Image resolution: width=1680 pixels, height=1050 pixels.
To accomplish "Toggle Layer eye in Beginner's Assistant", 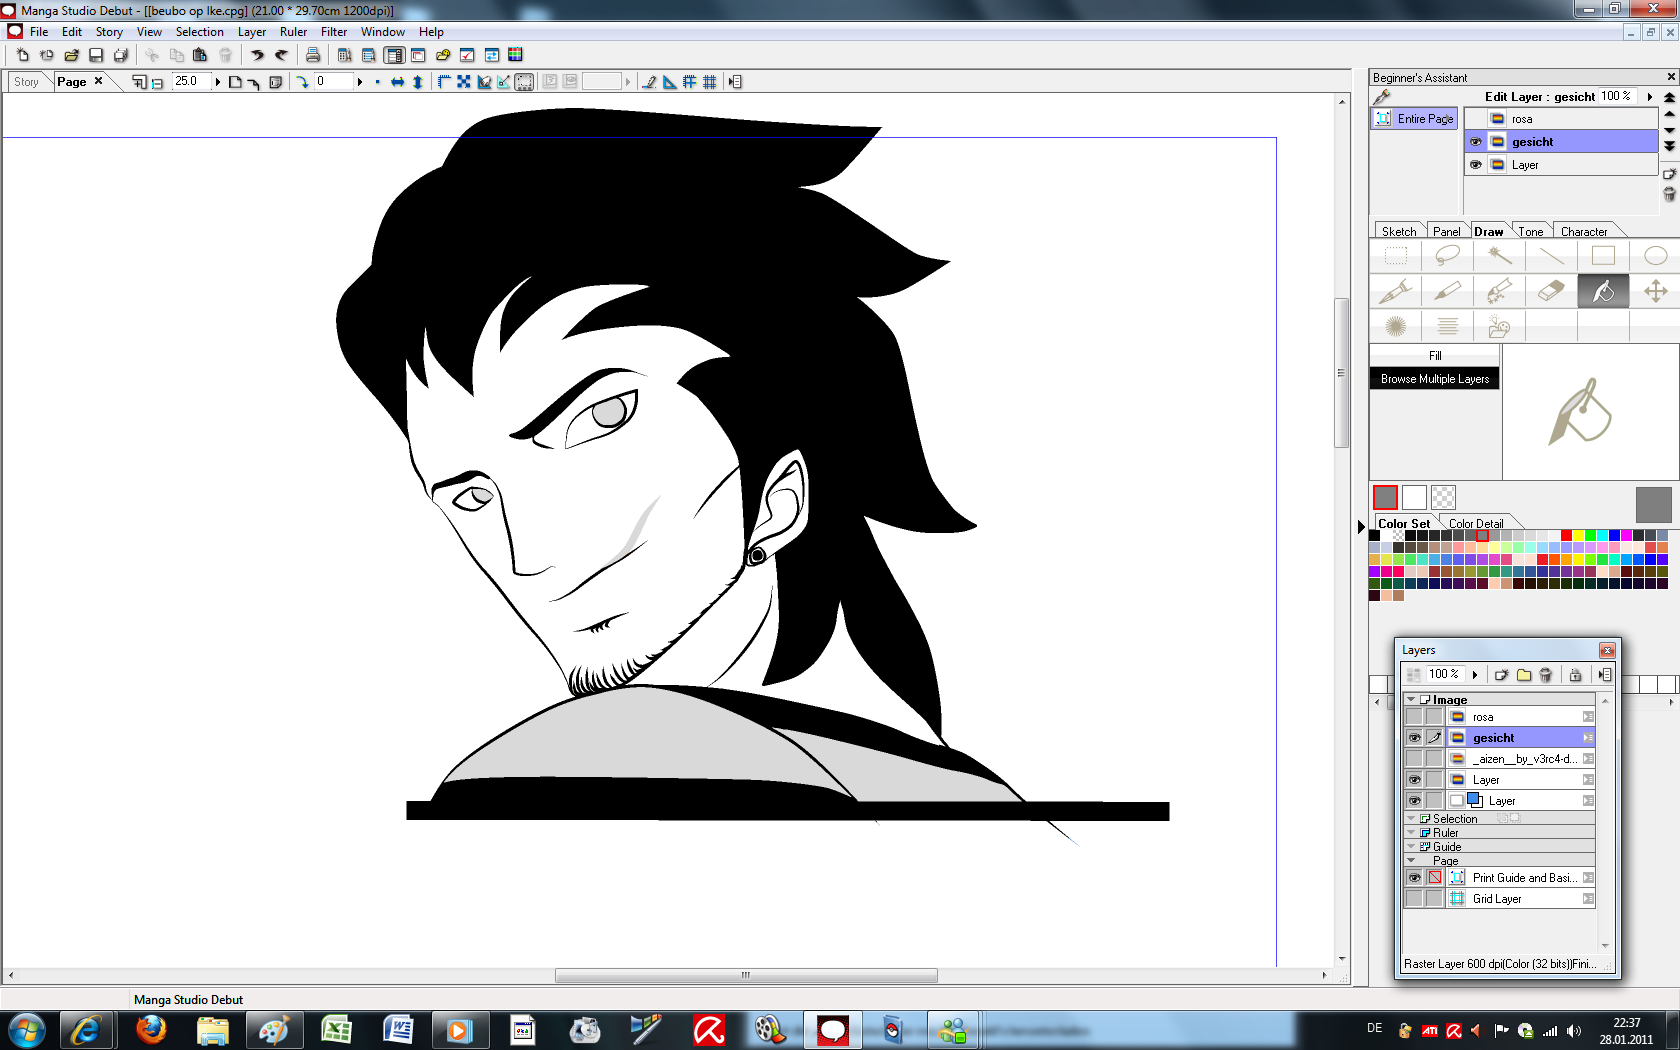I will coord(1476,165).
